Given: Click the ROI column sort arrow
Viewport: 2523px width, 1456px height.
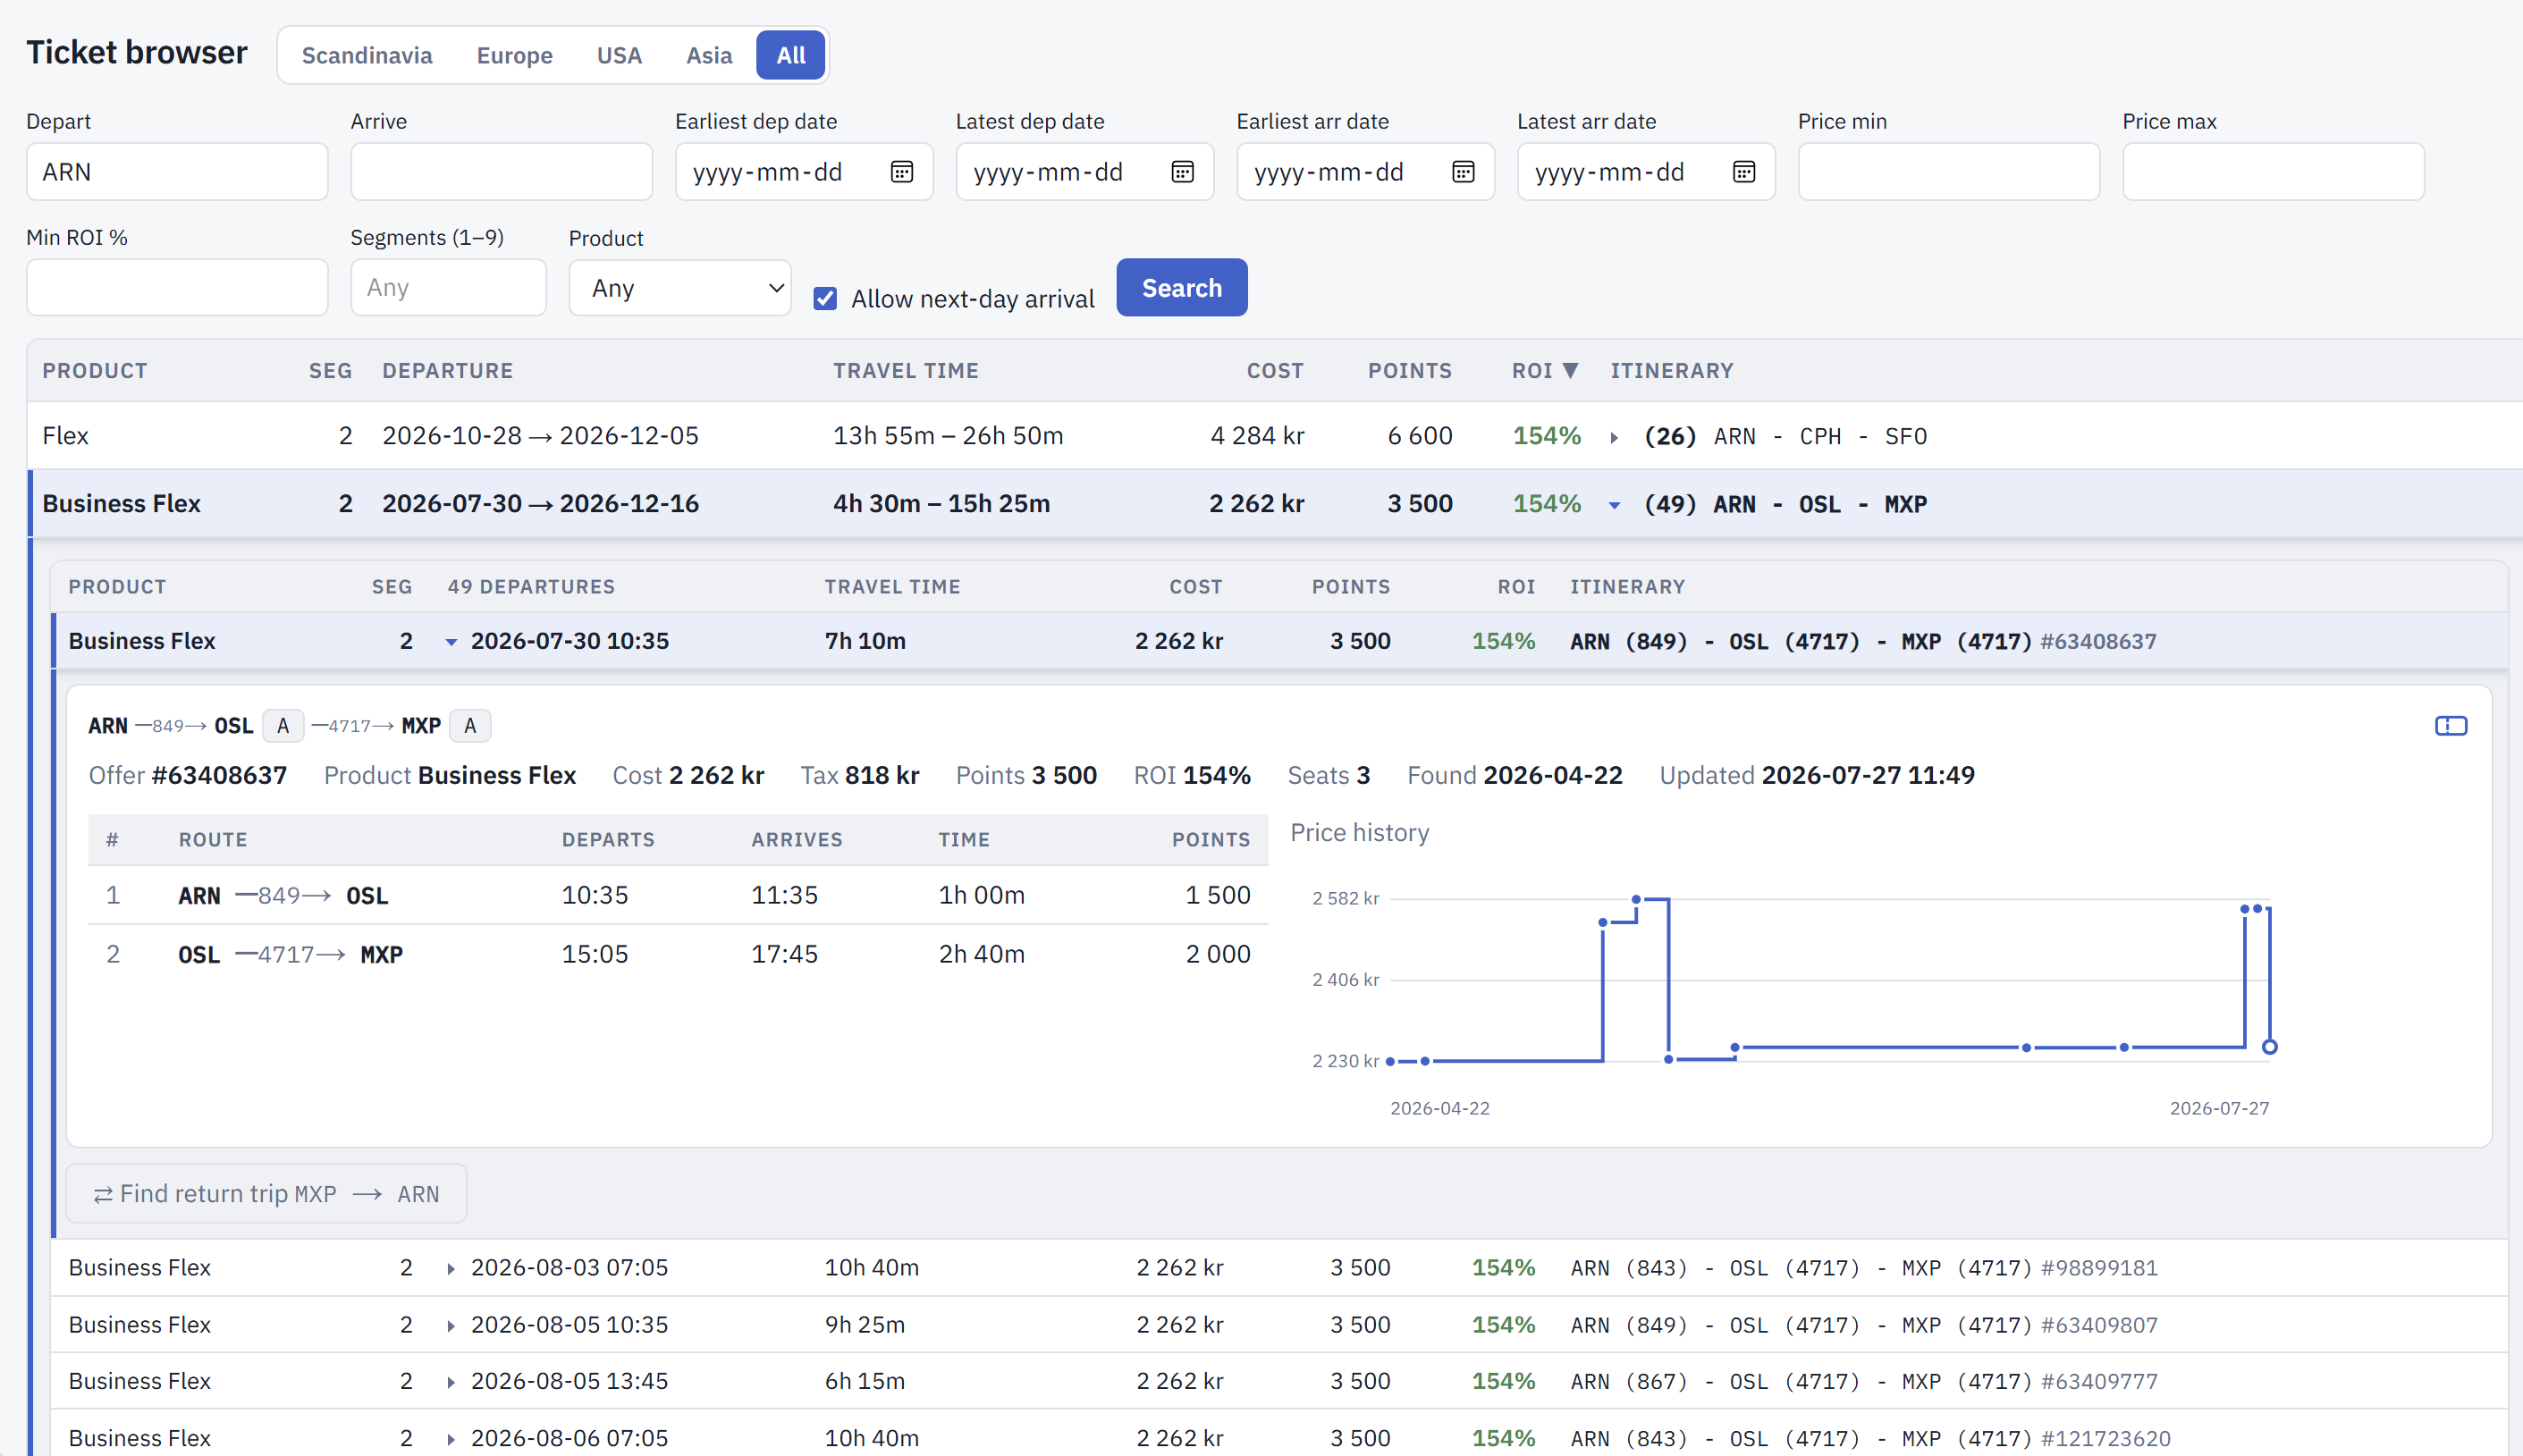Looking at the screenshot, I should pos(1571,371).
